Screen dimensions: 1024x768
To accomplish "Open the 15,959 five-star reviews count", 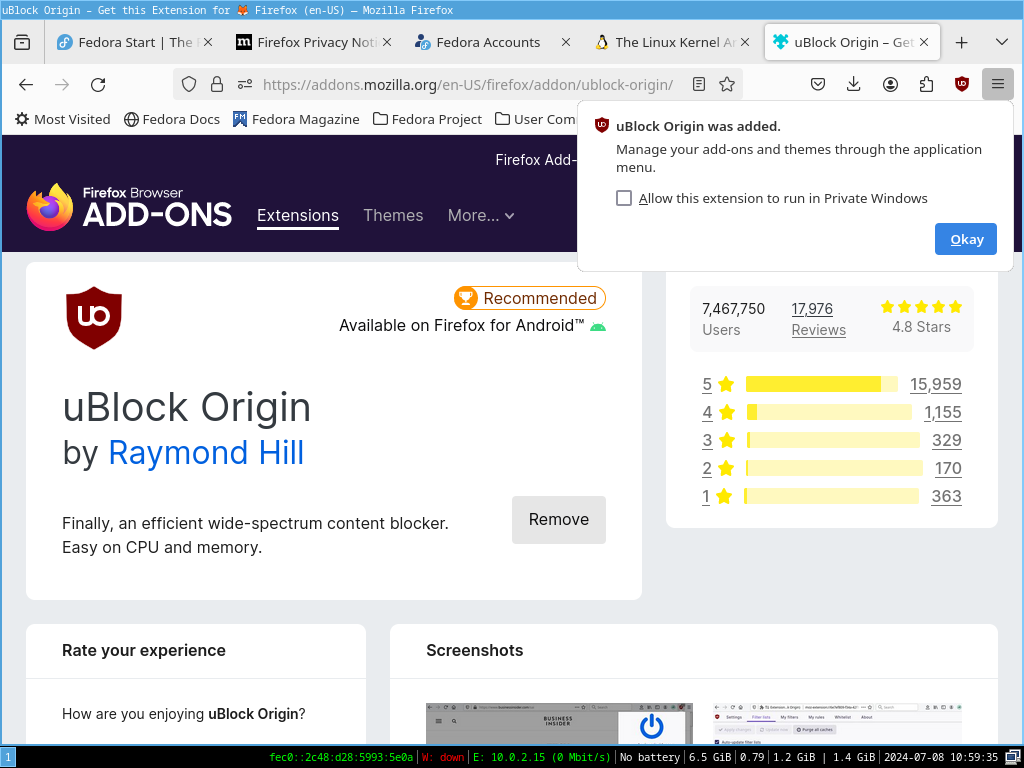I will pyautogui.click(x=936, y=384).
